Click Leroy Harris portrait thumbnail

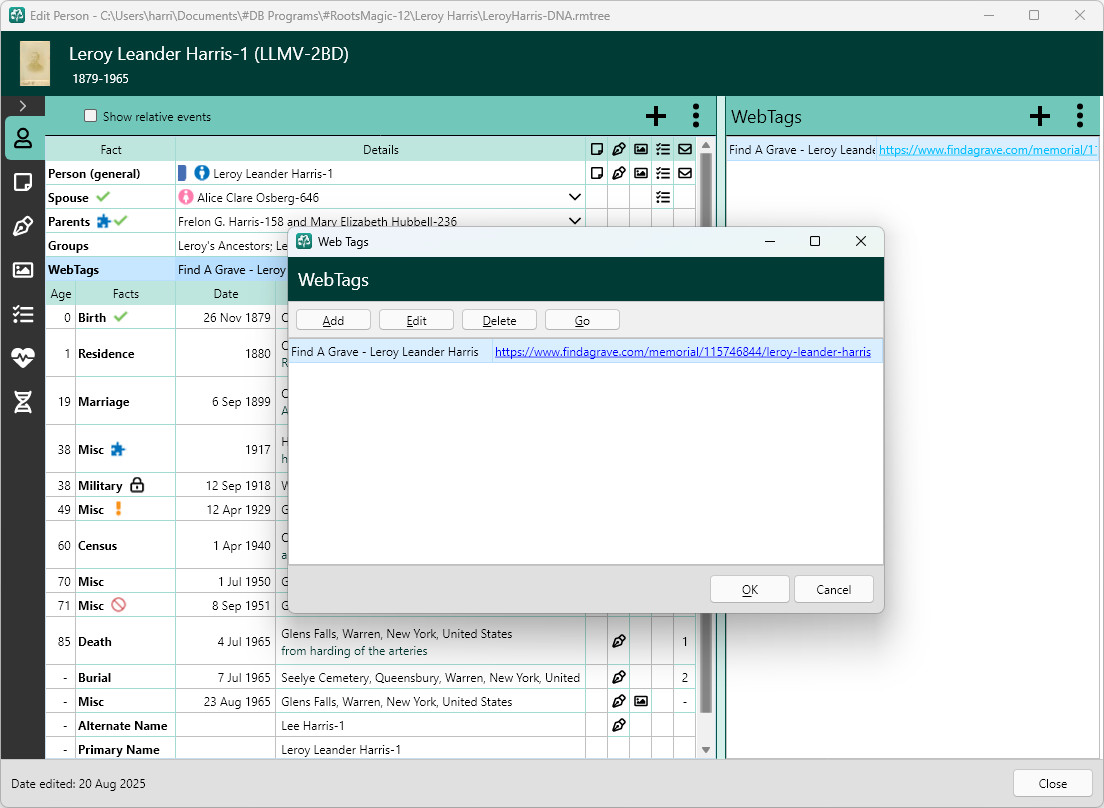point(34,63)
